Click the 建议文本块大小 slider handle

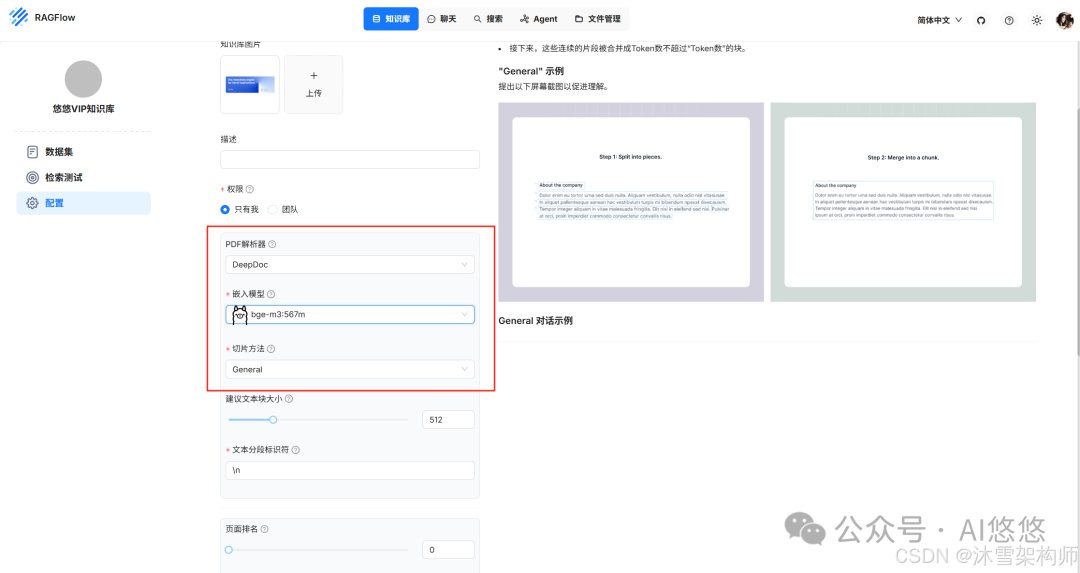(x=273, y=419)
